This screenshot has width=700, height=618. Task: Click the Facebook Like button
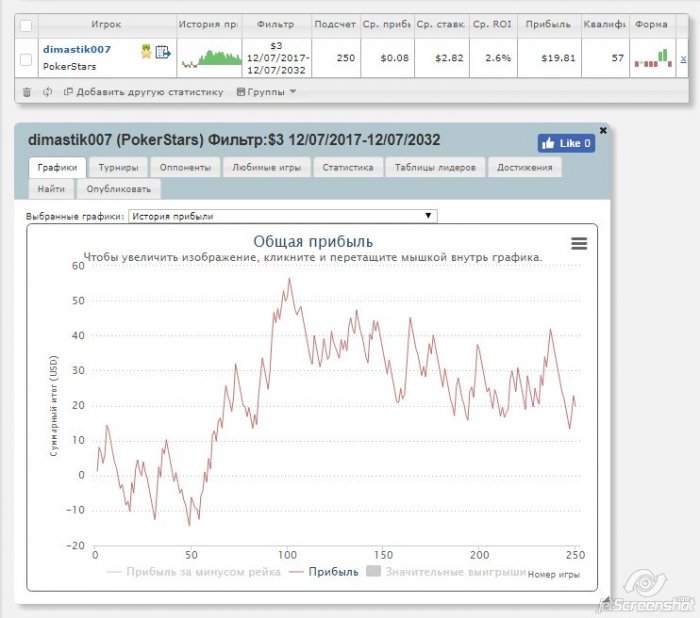566,143
